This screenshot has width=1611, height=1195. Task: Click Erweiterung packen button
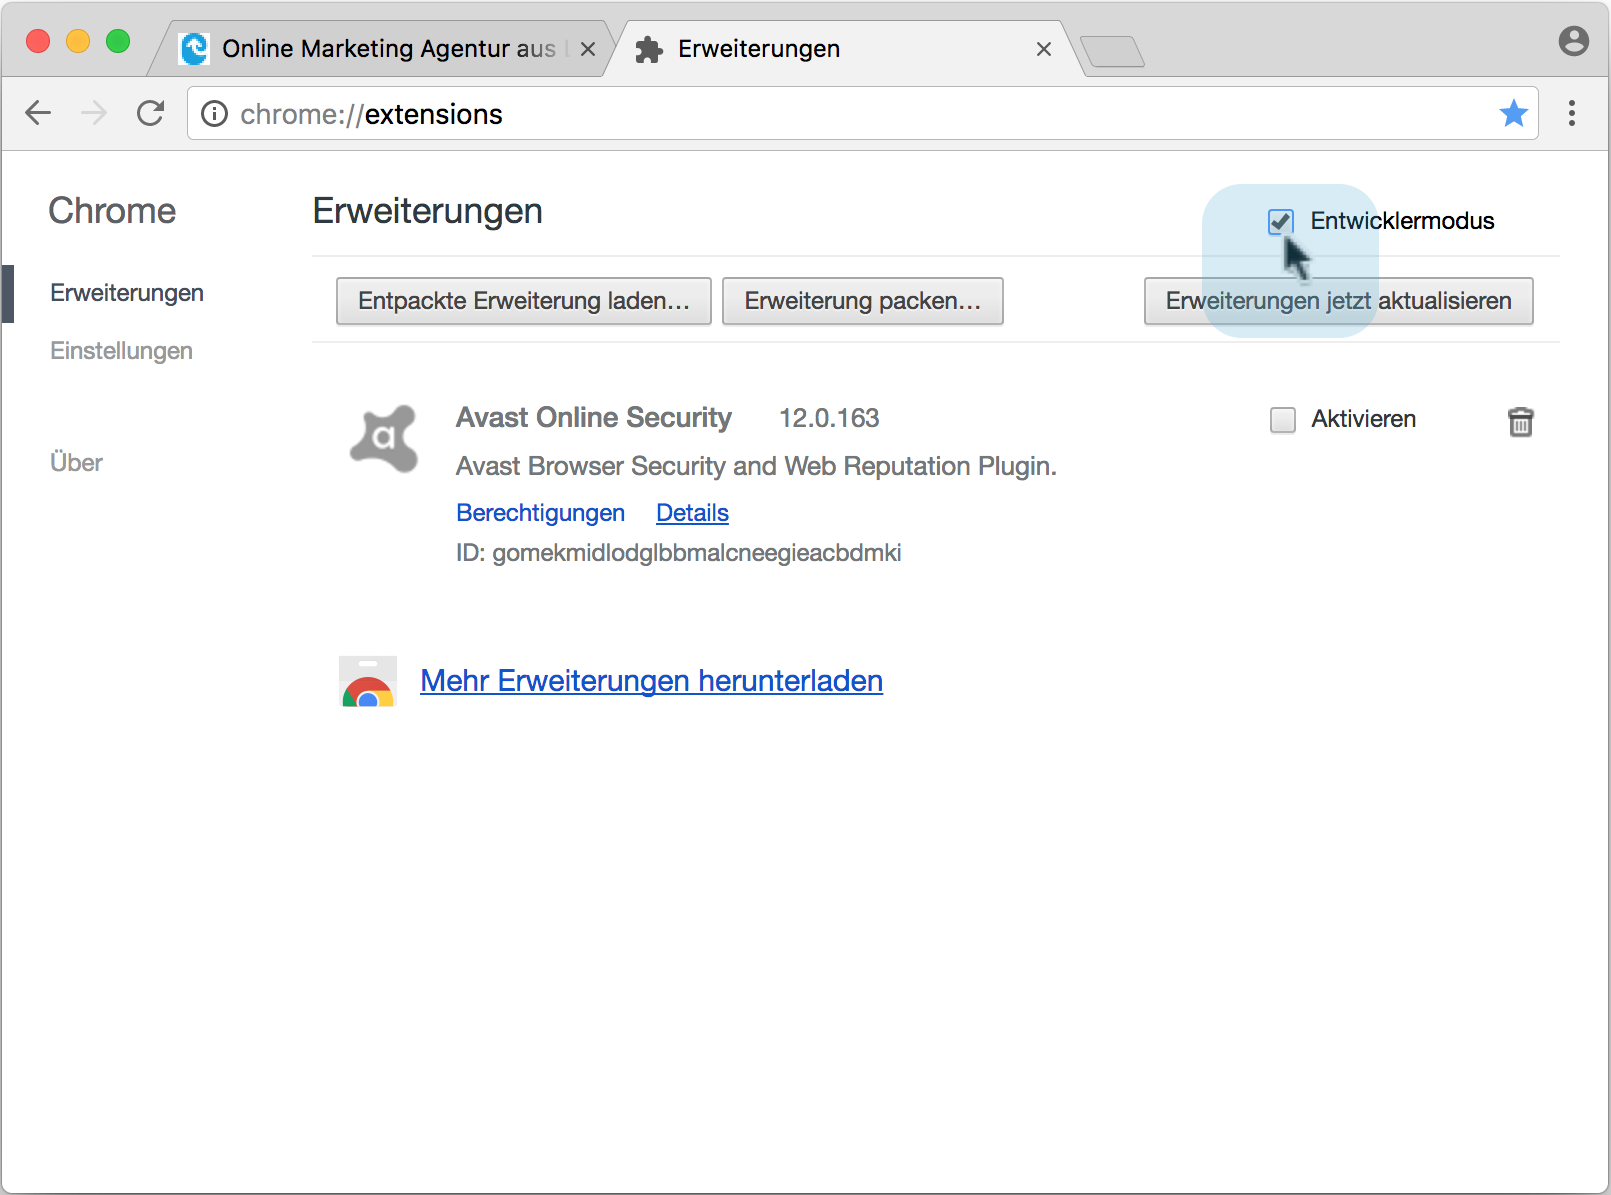[862, 301]
